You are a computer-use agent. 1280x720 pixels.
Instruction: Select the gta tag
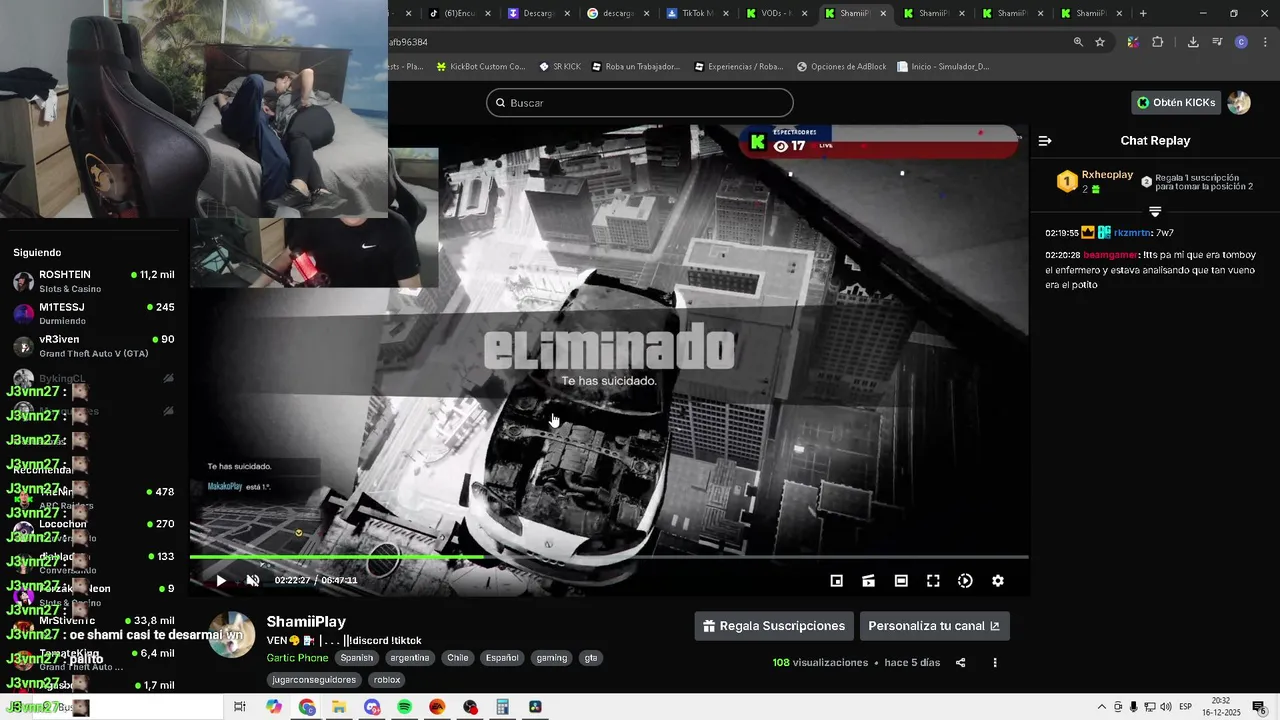click(591, 658)
